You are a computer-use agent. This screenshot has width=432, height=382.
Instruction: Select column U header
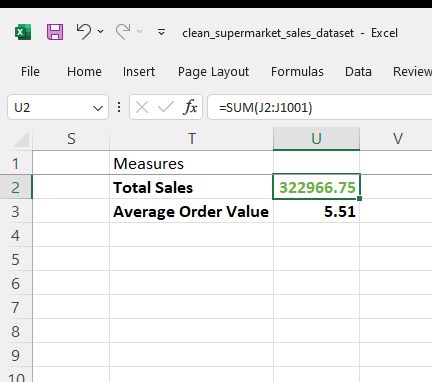[316, 139]
